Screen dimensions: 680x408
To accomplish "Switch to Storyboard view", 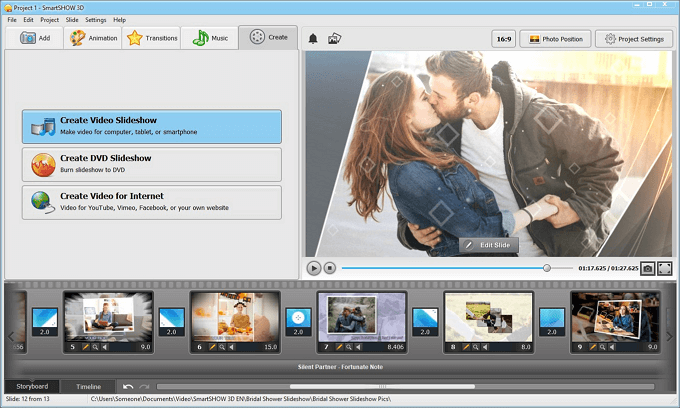I will pyautogui.click(x=32, y=386).
